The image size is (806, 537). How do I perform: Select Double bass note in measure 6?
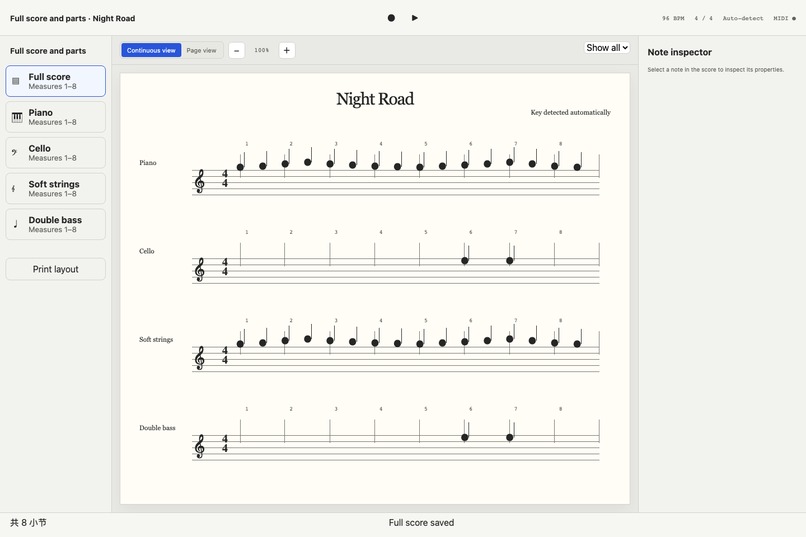pyautogui.click(x=465, y=437)
